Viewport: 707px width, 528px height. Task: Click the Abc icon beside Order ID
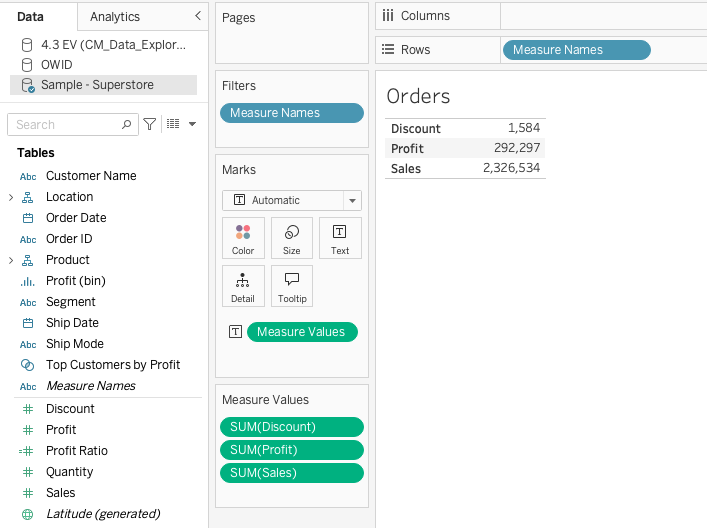(28, 239)
